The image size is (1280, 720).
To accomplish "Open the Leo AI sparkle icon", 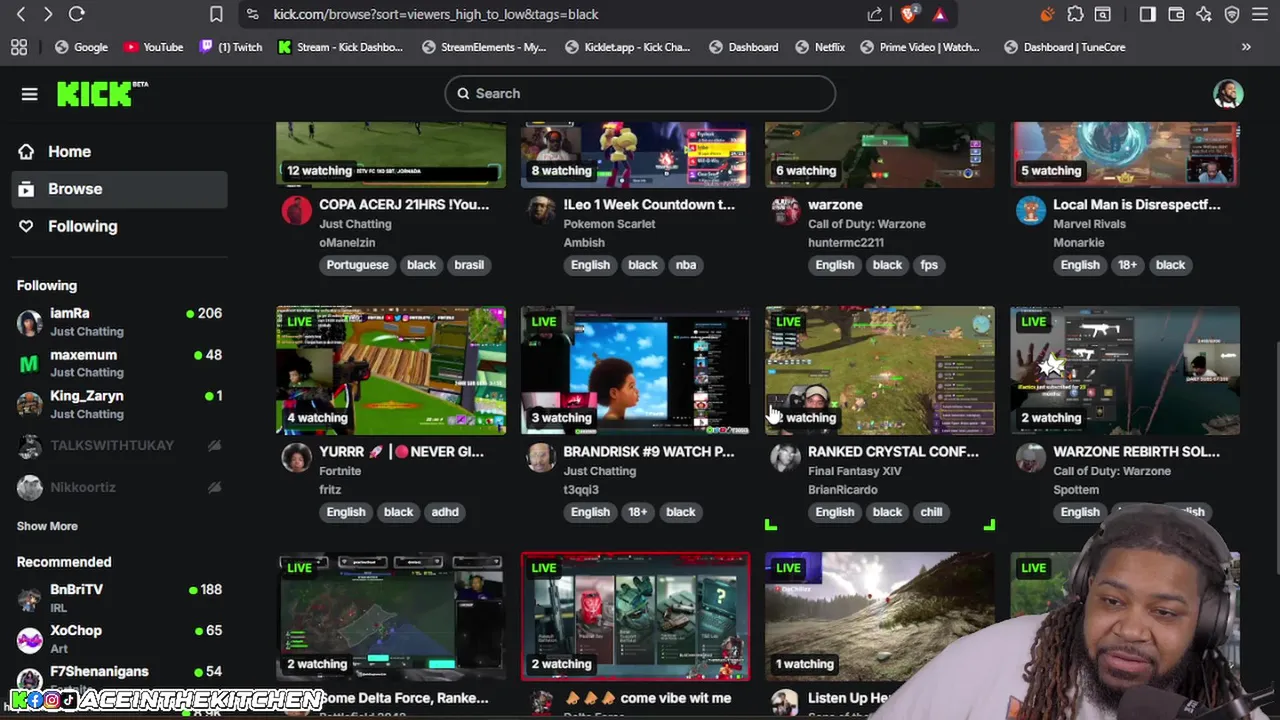I will [1204, 14].
